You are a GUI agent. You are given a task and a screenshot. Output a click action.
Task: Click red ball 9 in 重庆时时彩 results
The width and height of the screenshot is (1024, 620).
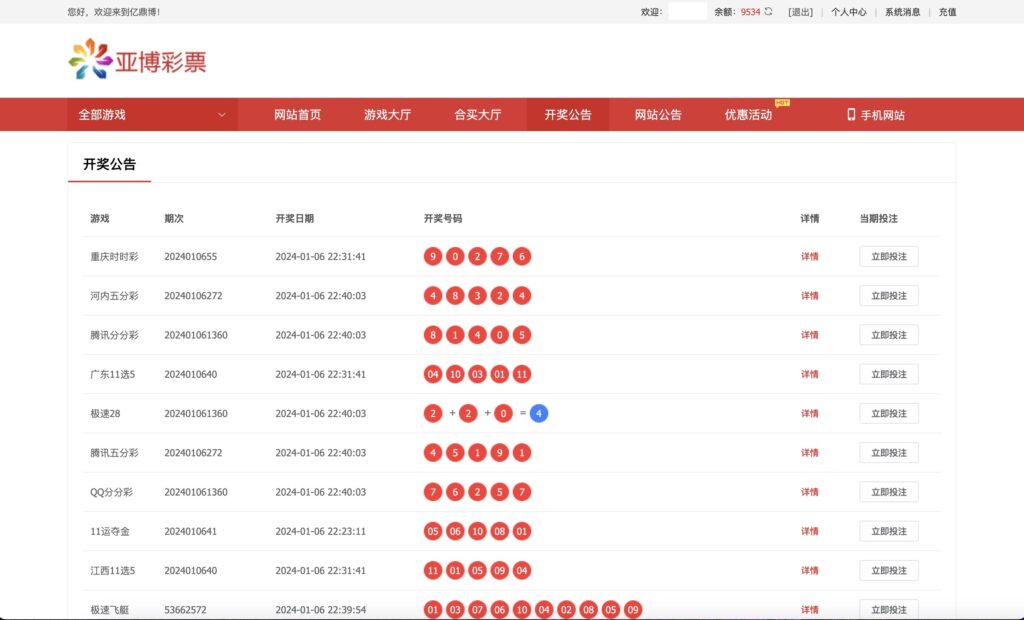432,256
